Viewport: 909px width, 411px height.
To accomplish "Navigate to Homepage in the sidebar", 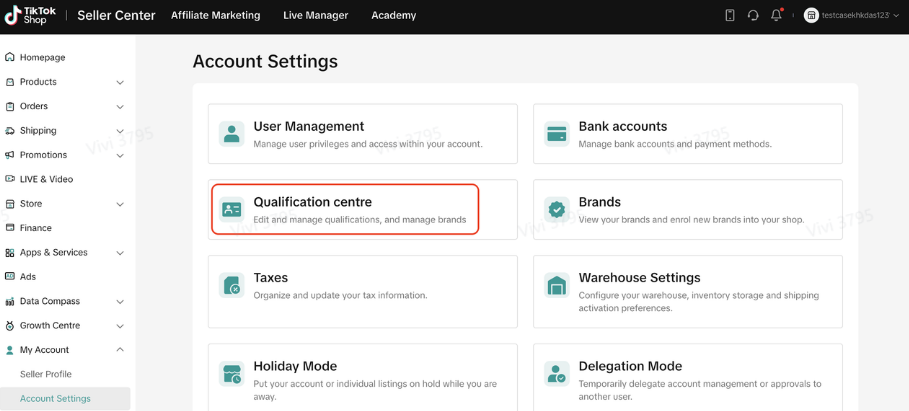I will pyautogui.click(x=42, y=57).
